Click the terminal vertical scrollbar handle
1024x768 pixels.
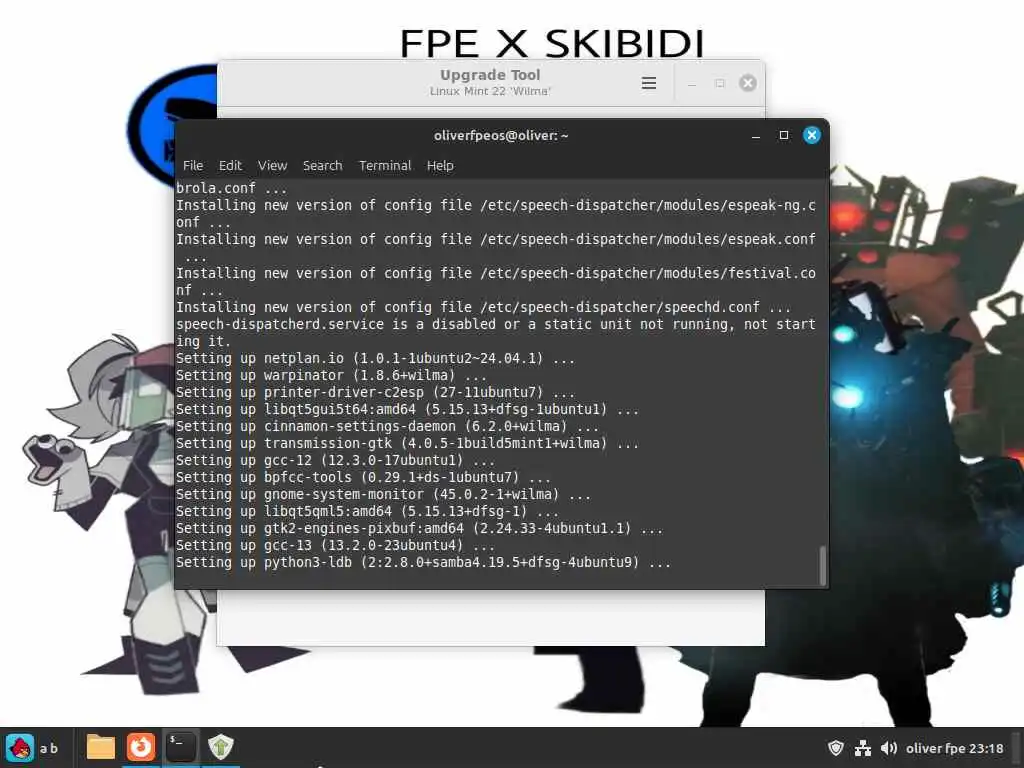click(822, 566)
